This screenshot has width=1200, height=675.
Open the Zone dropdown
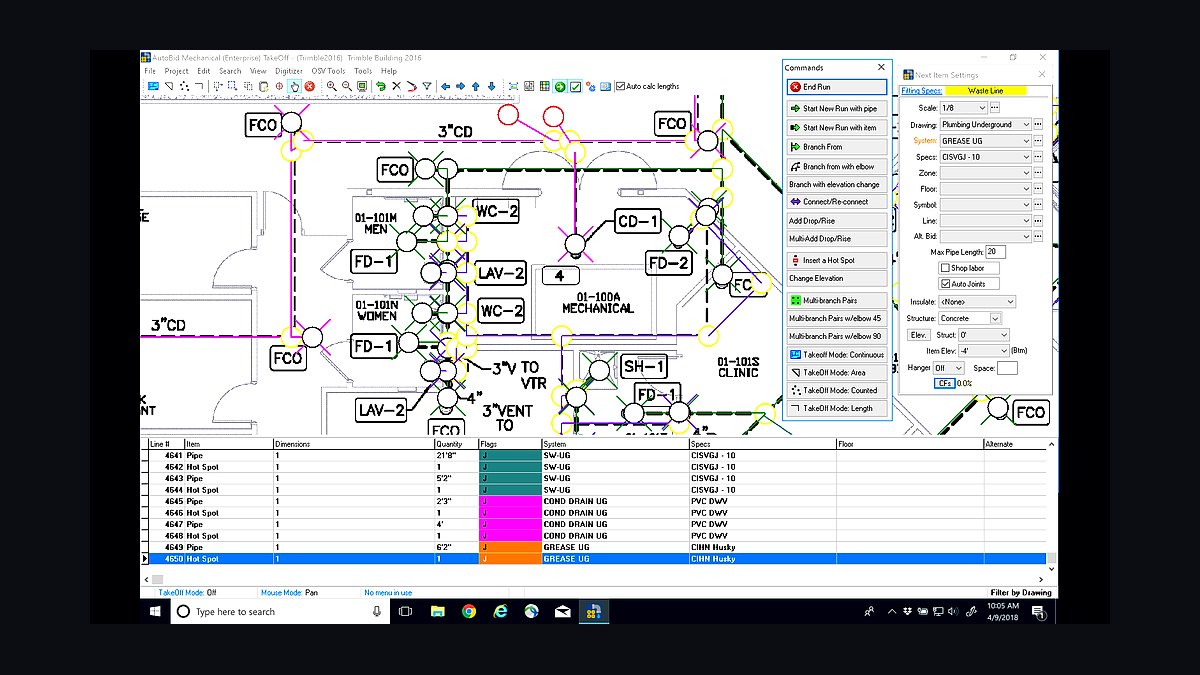985,173
